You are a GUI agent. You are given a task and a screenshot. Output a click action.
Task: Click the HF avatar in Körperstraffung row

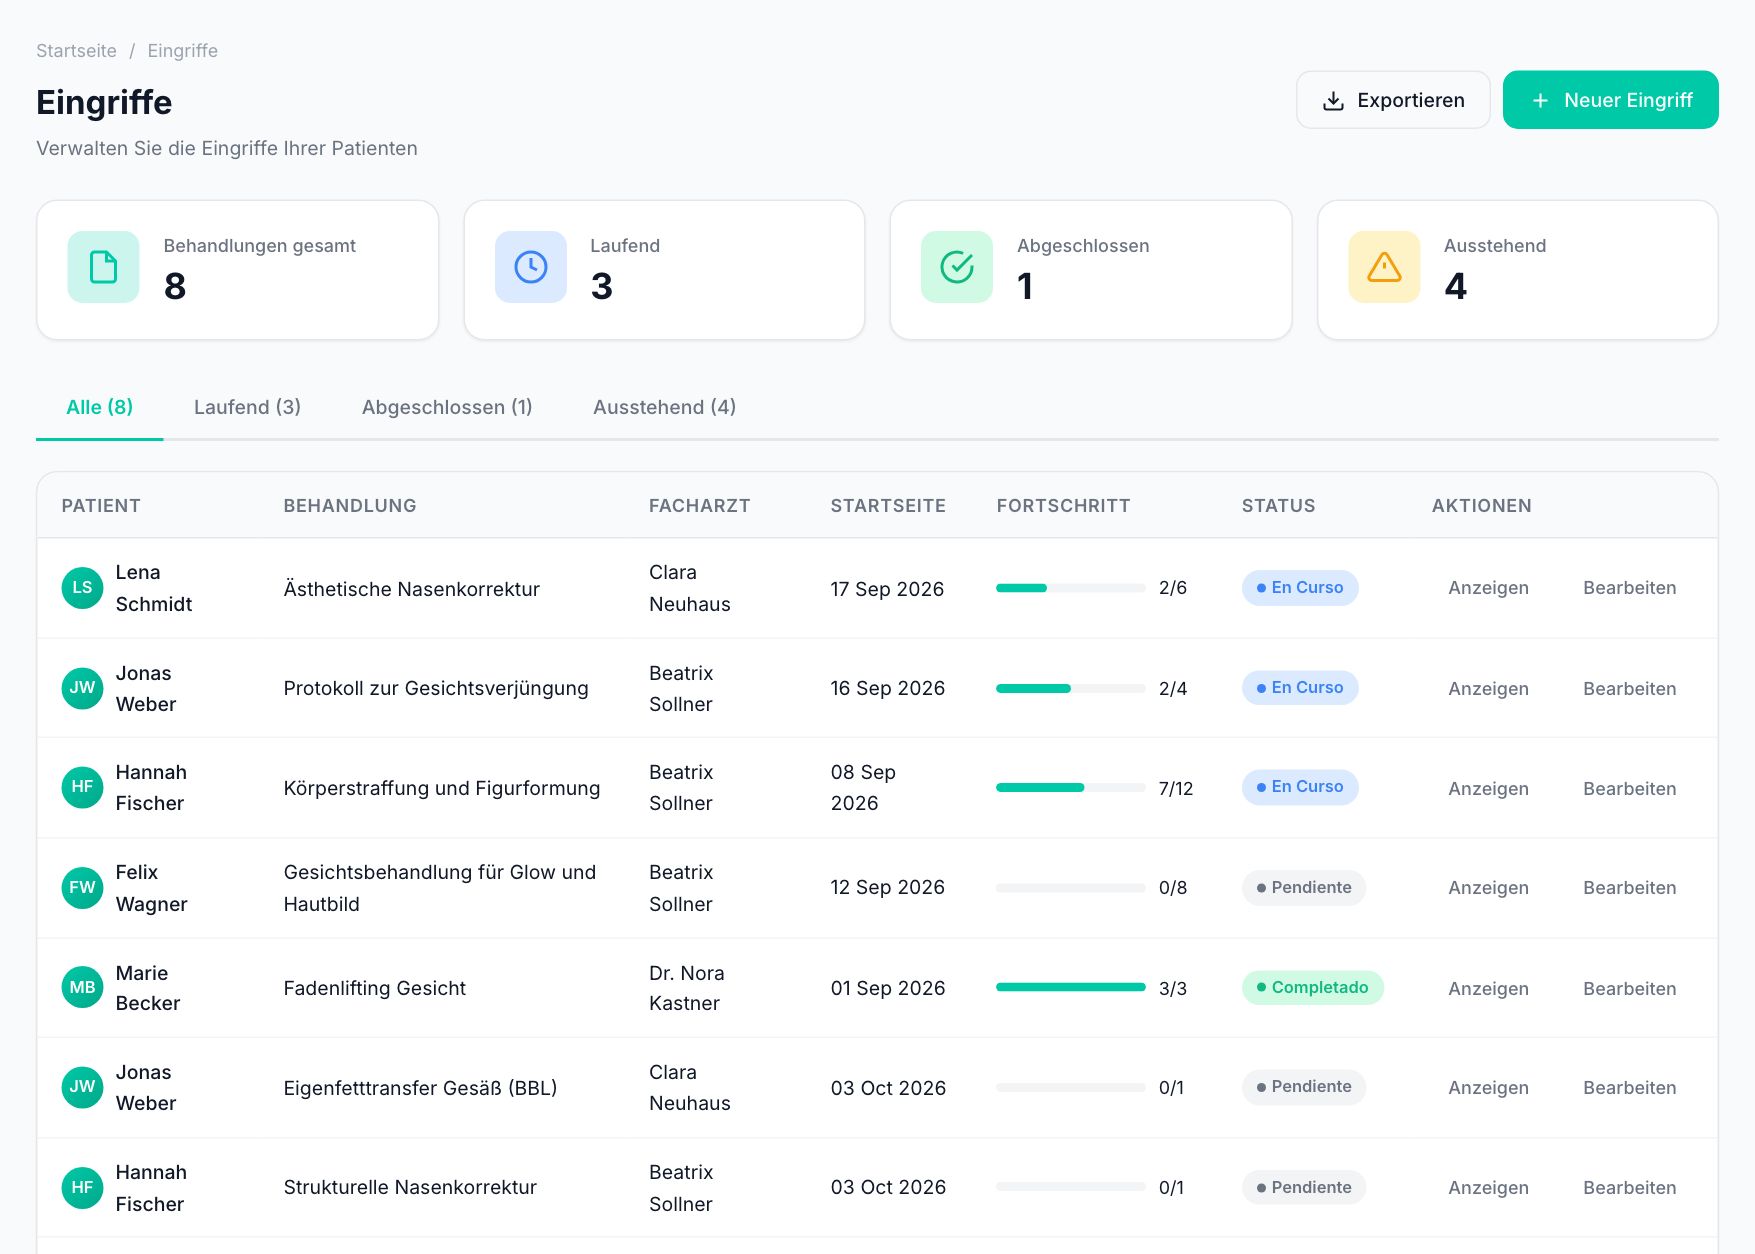click(x=82, y=787)
